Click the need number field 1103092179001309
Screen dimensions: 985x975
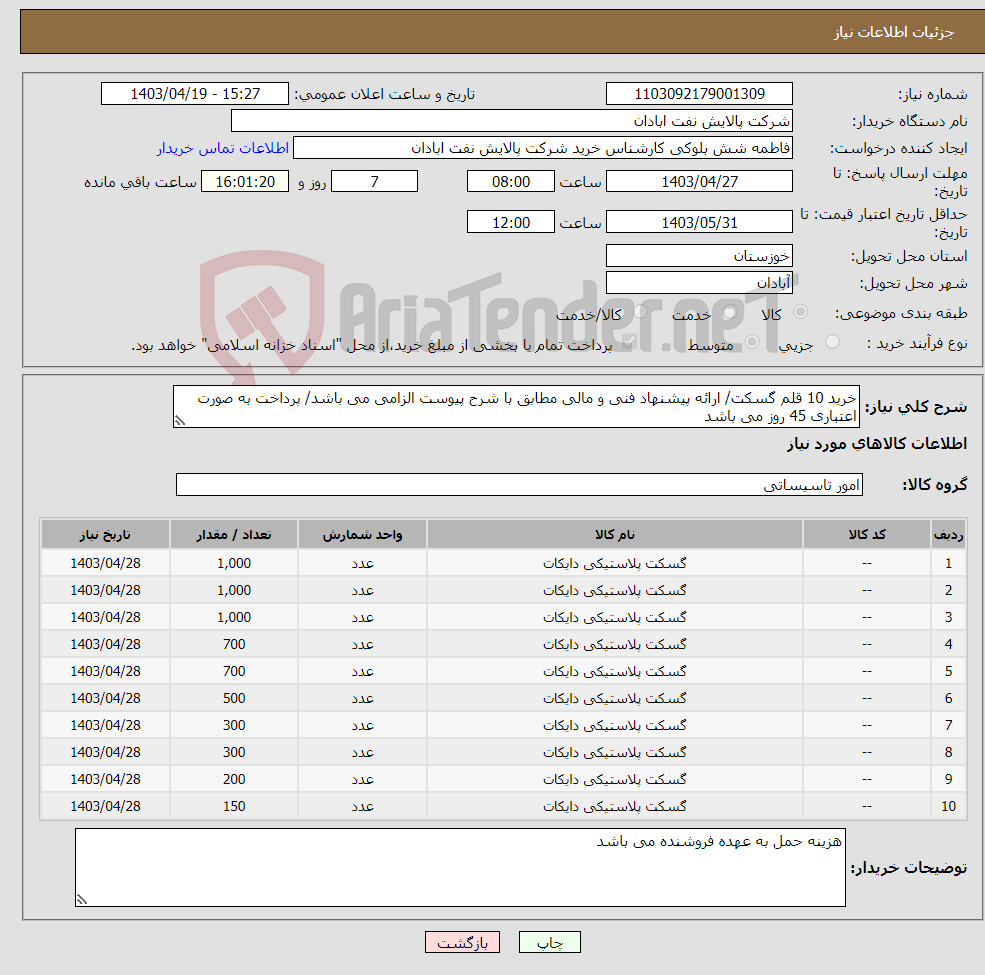[699, 94]
